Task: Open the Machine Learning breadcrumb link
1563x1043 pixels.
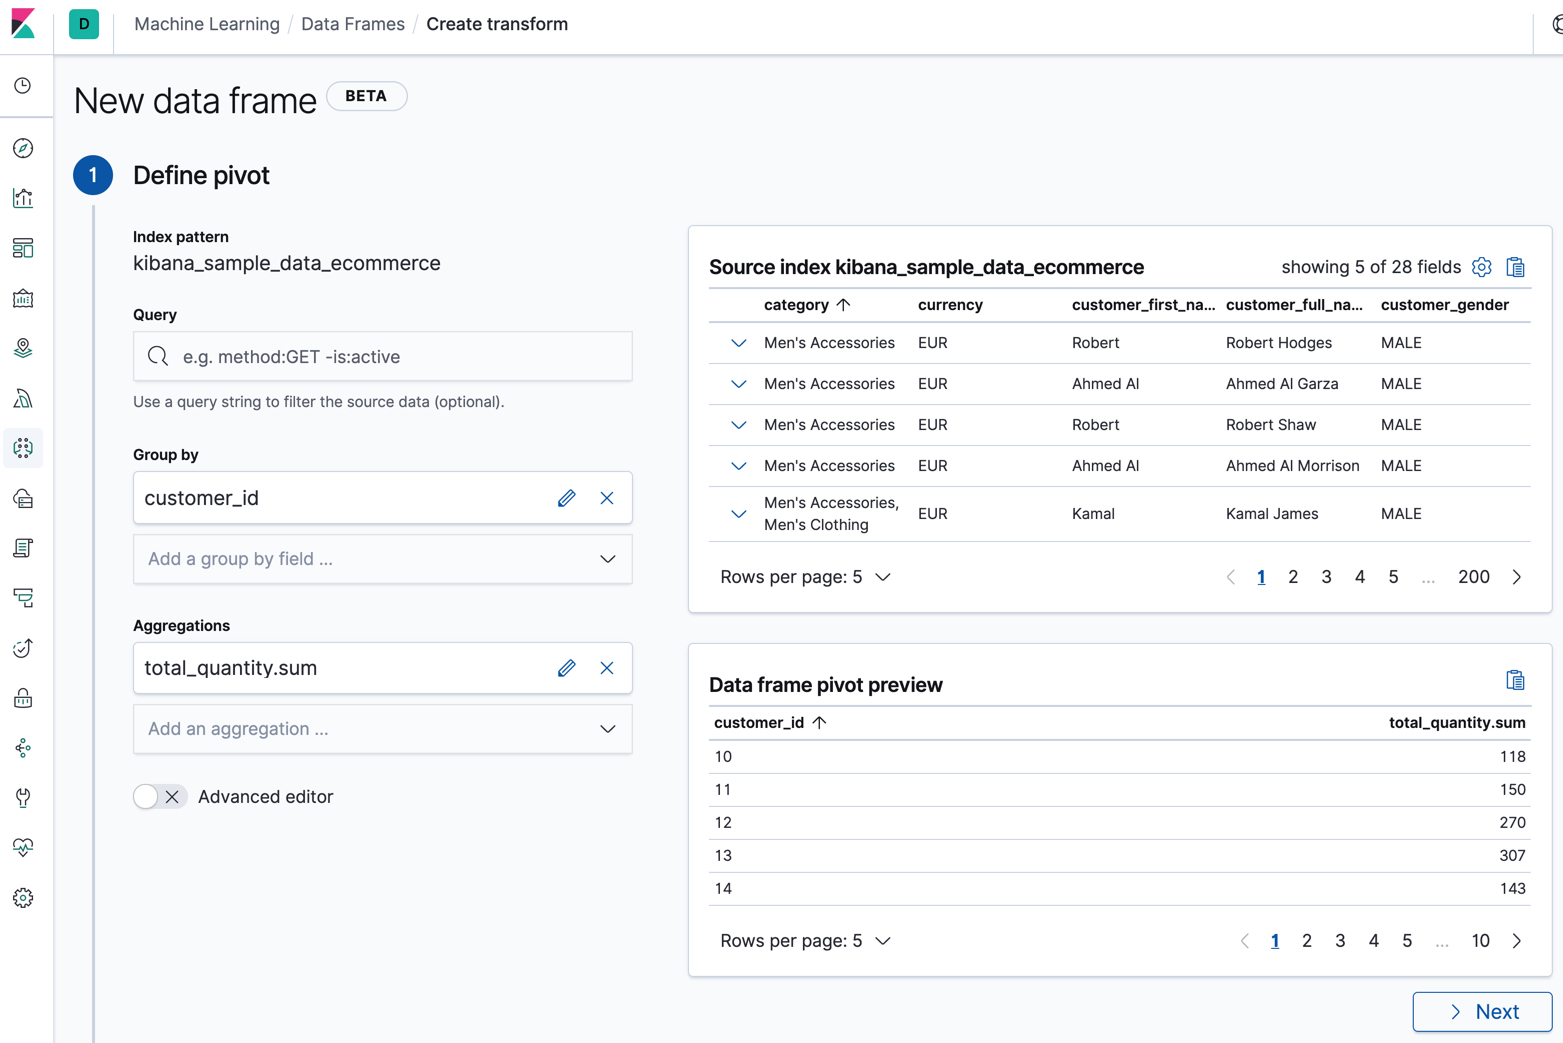Action: pyautogui.click(x=206, y=24)
